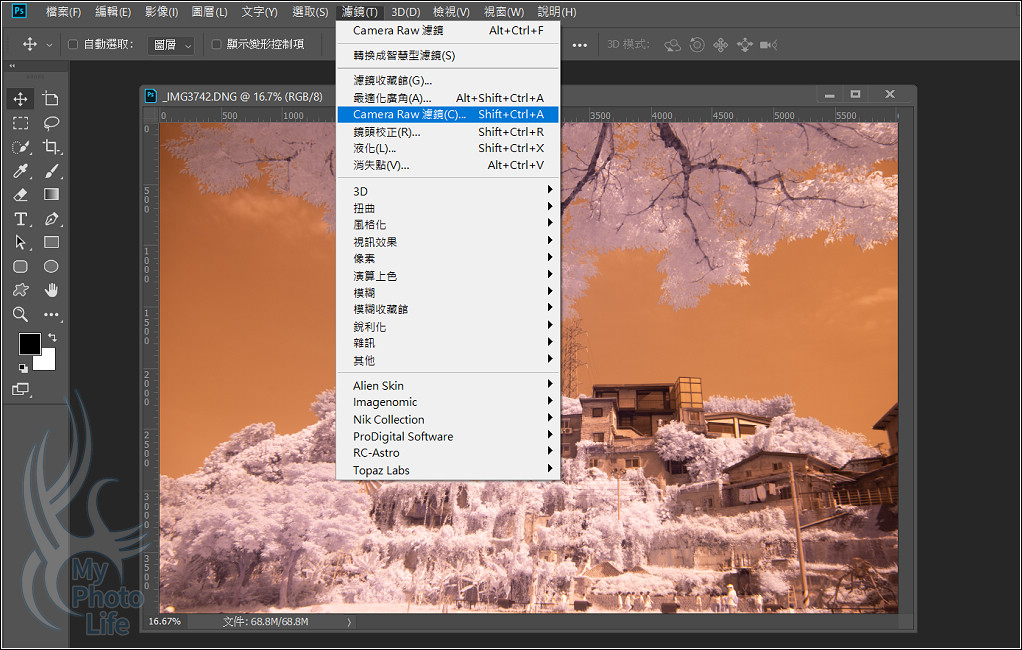This screenshot has width=1022, height=650.
Task: Select the Hand tool
Action: (x=51, y=290)
